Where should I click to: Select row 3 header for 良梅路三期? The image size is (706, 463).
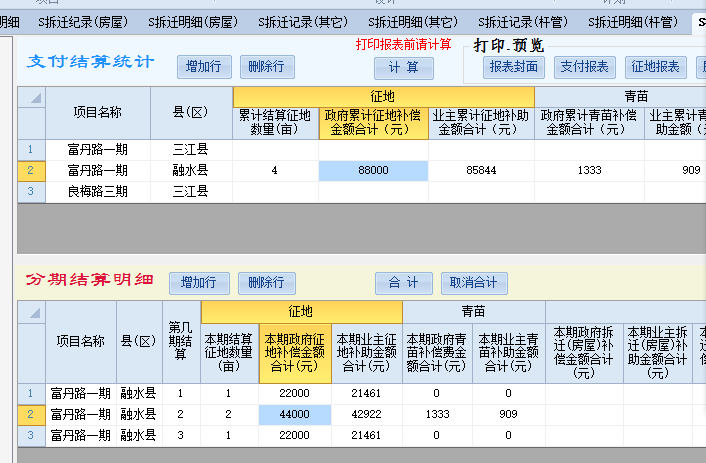(x=31, y=190)
